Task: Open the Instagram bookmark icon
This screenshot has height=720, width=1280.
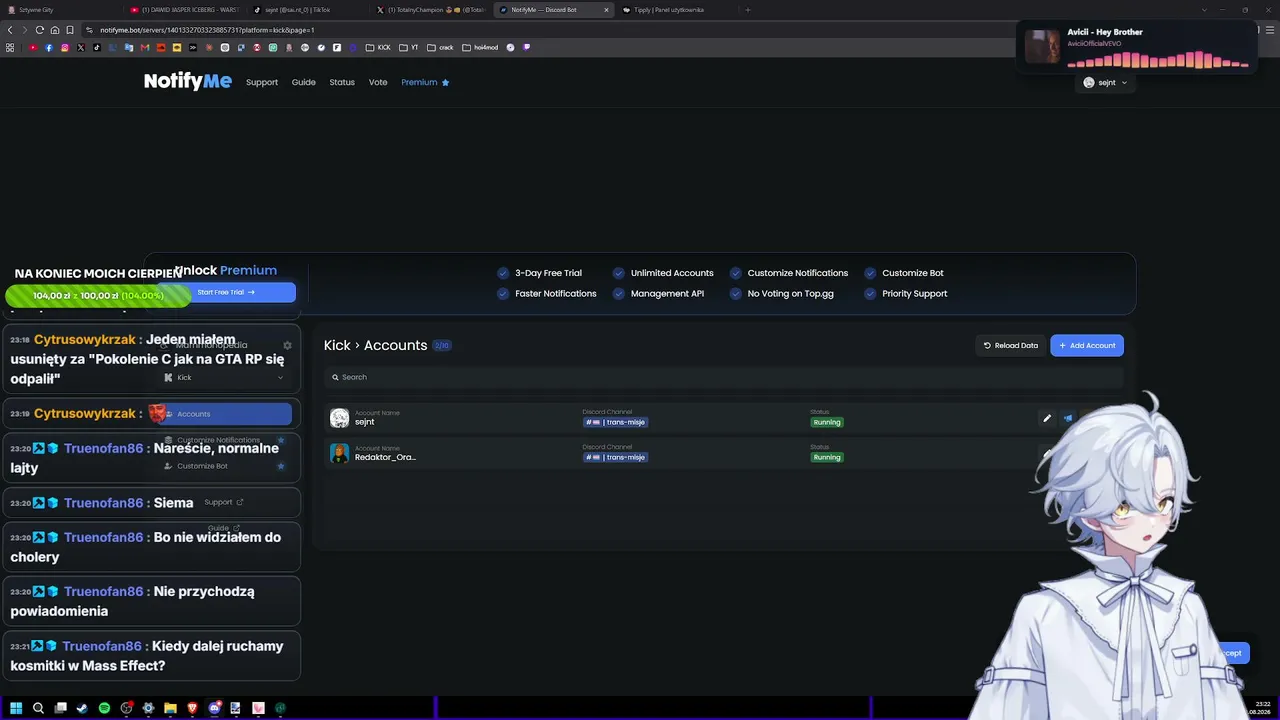Action: click(65, 47)
